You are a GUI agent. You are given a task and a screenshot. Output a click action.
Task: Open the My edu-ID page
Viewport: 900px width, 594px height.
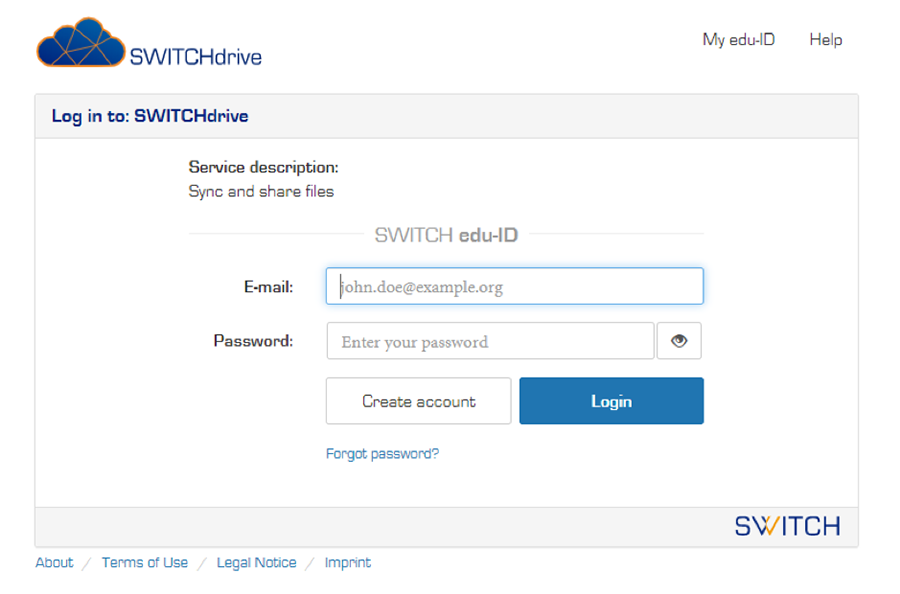738,40
